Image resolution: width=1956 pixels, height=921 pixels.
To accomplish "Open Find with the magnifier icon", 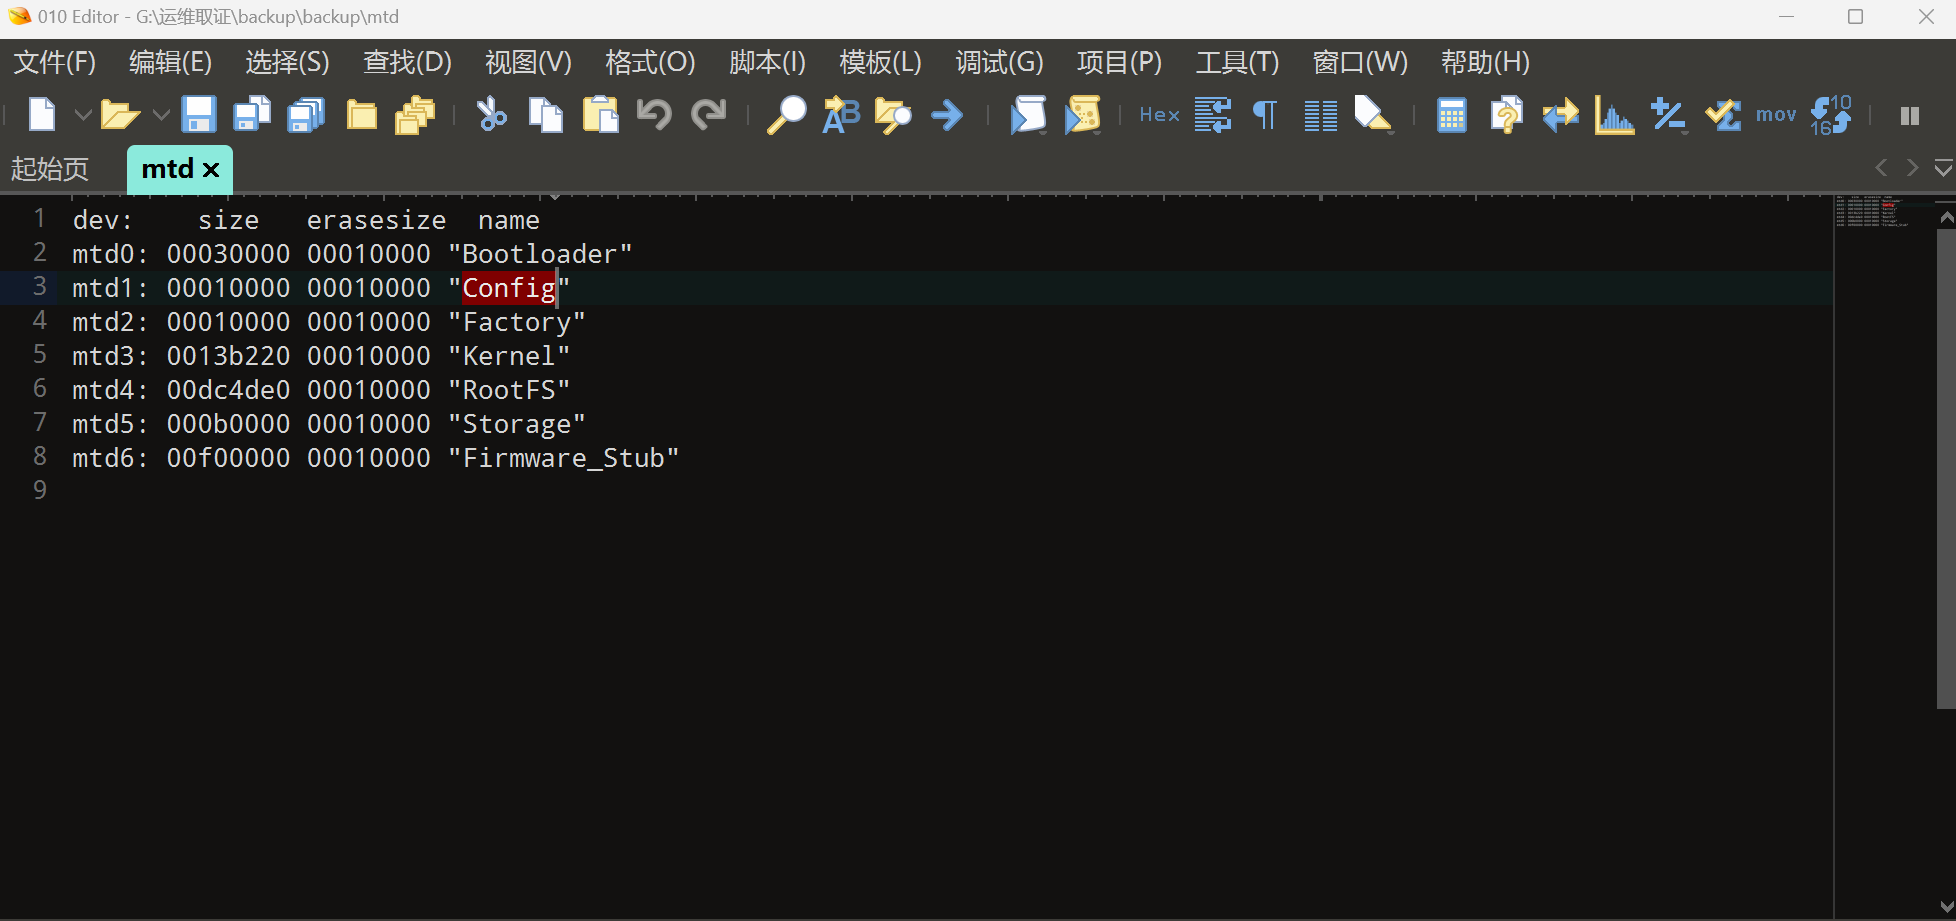I will click(x=786, y=115).
